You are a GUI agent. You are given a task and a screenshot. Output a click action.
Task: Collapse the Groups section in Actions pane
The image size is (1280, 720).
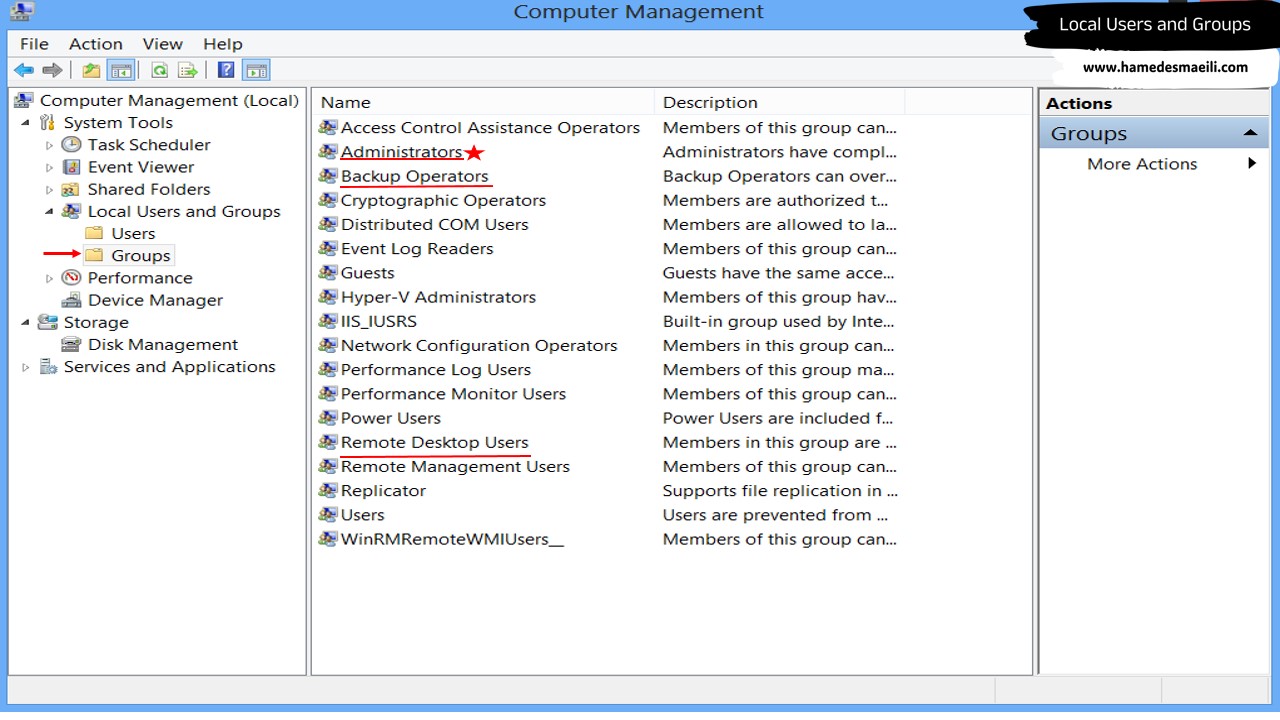click(x=1250, y=133)
